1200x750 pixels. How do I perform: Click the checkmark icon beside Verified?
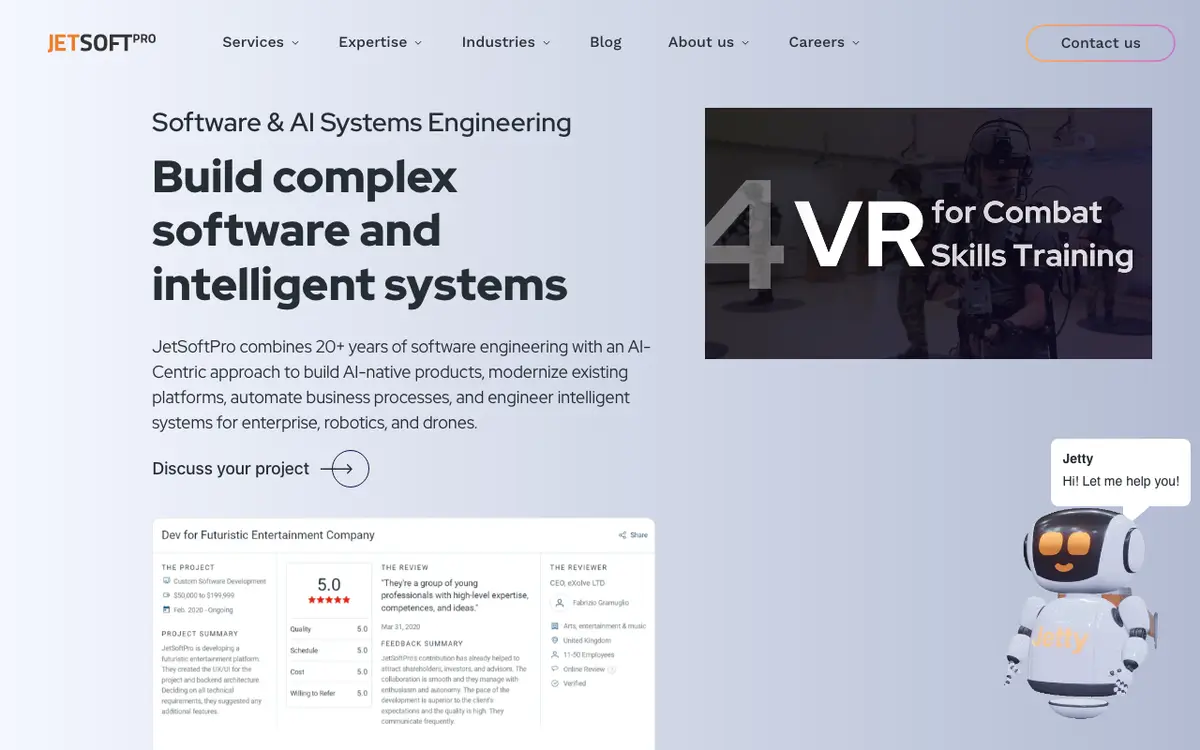(555, 683)
